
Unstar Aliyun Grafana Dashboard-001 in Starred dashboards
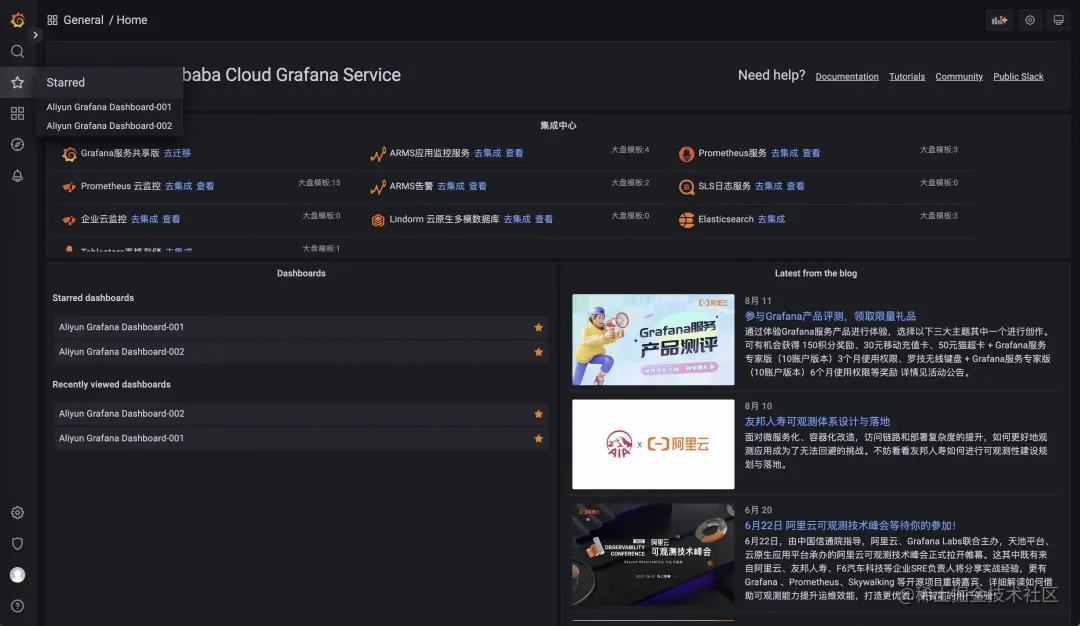tap(539, 328)
